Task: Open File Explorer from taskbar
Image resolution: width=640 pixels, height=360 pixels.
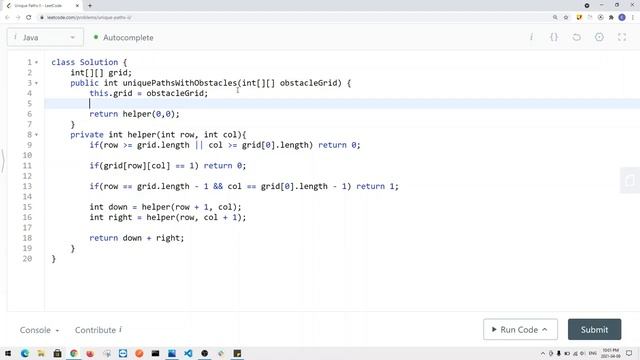Action: [41, 353]
